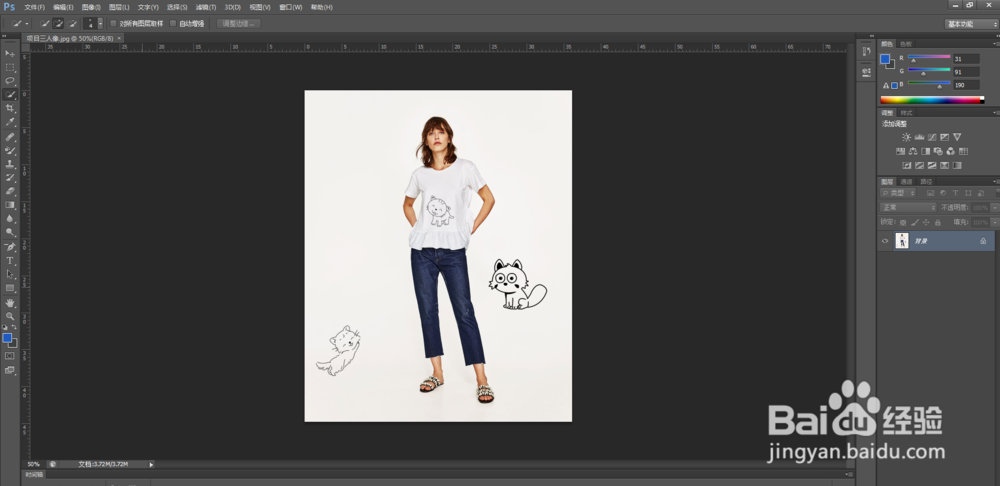Choose the New Selection brush mode

click(45, 24)
